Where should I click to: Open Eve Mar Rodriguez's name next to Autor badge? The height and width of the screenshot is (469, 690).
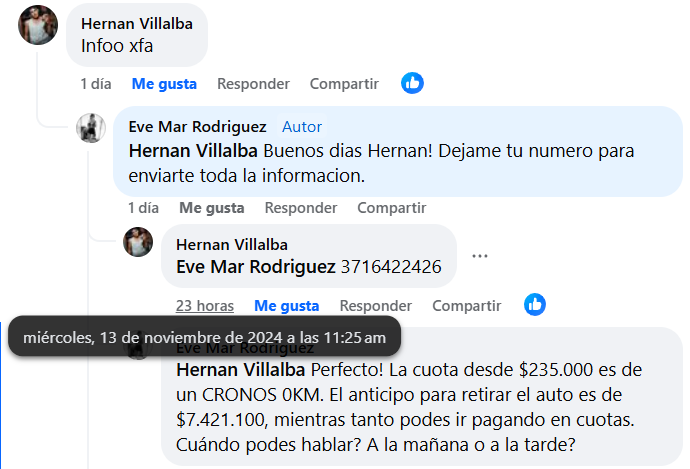[198, 127]
